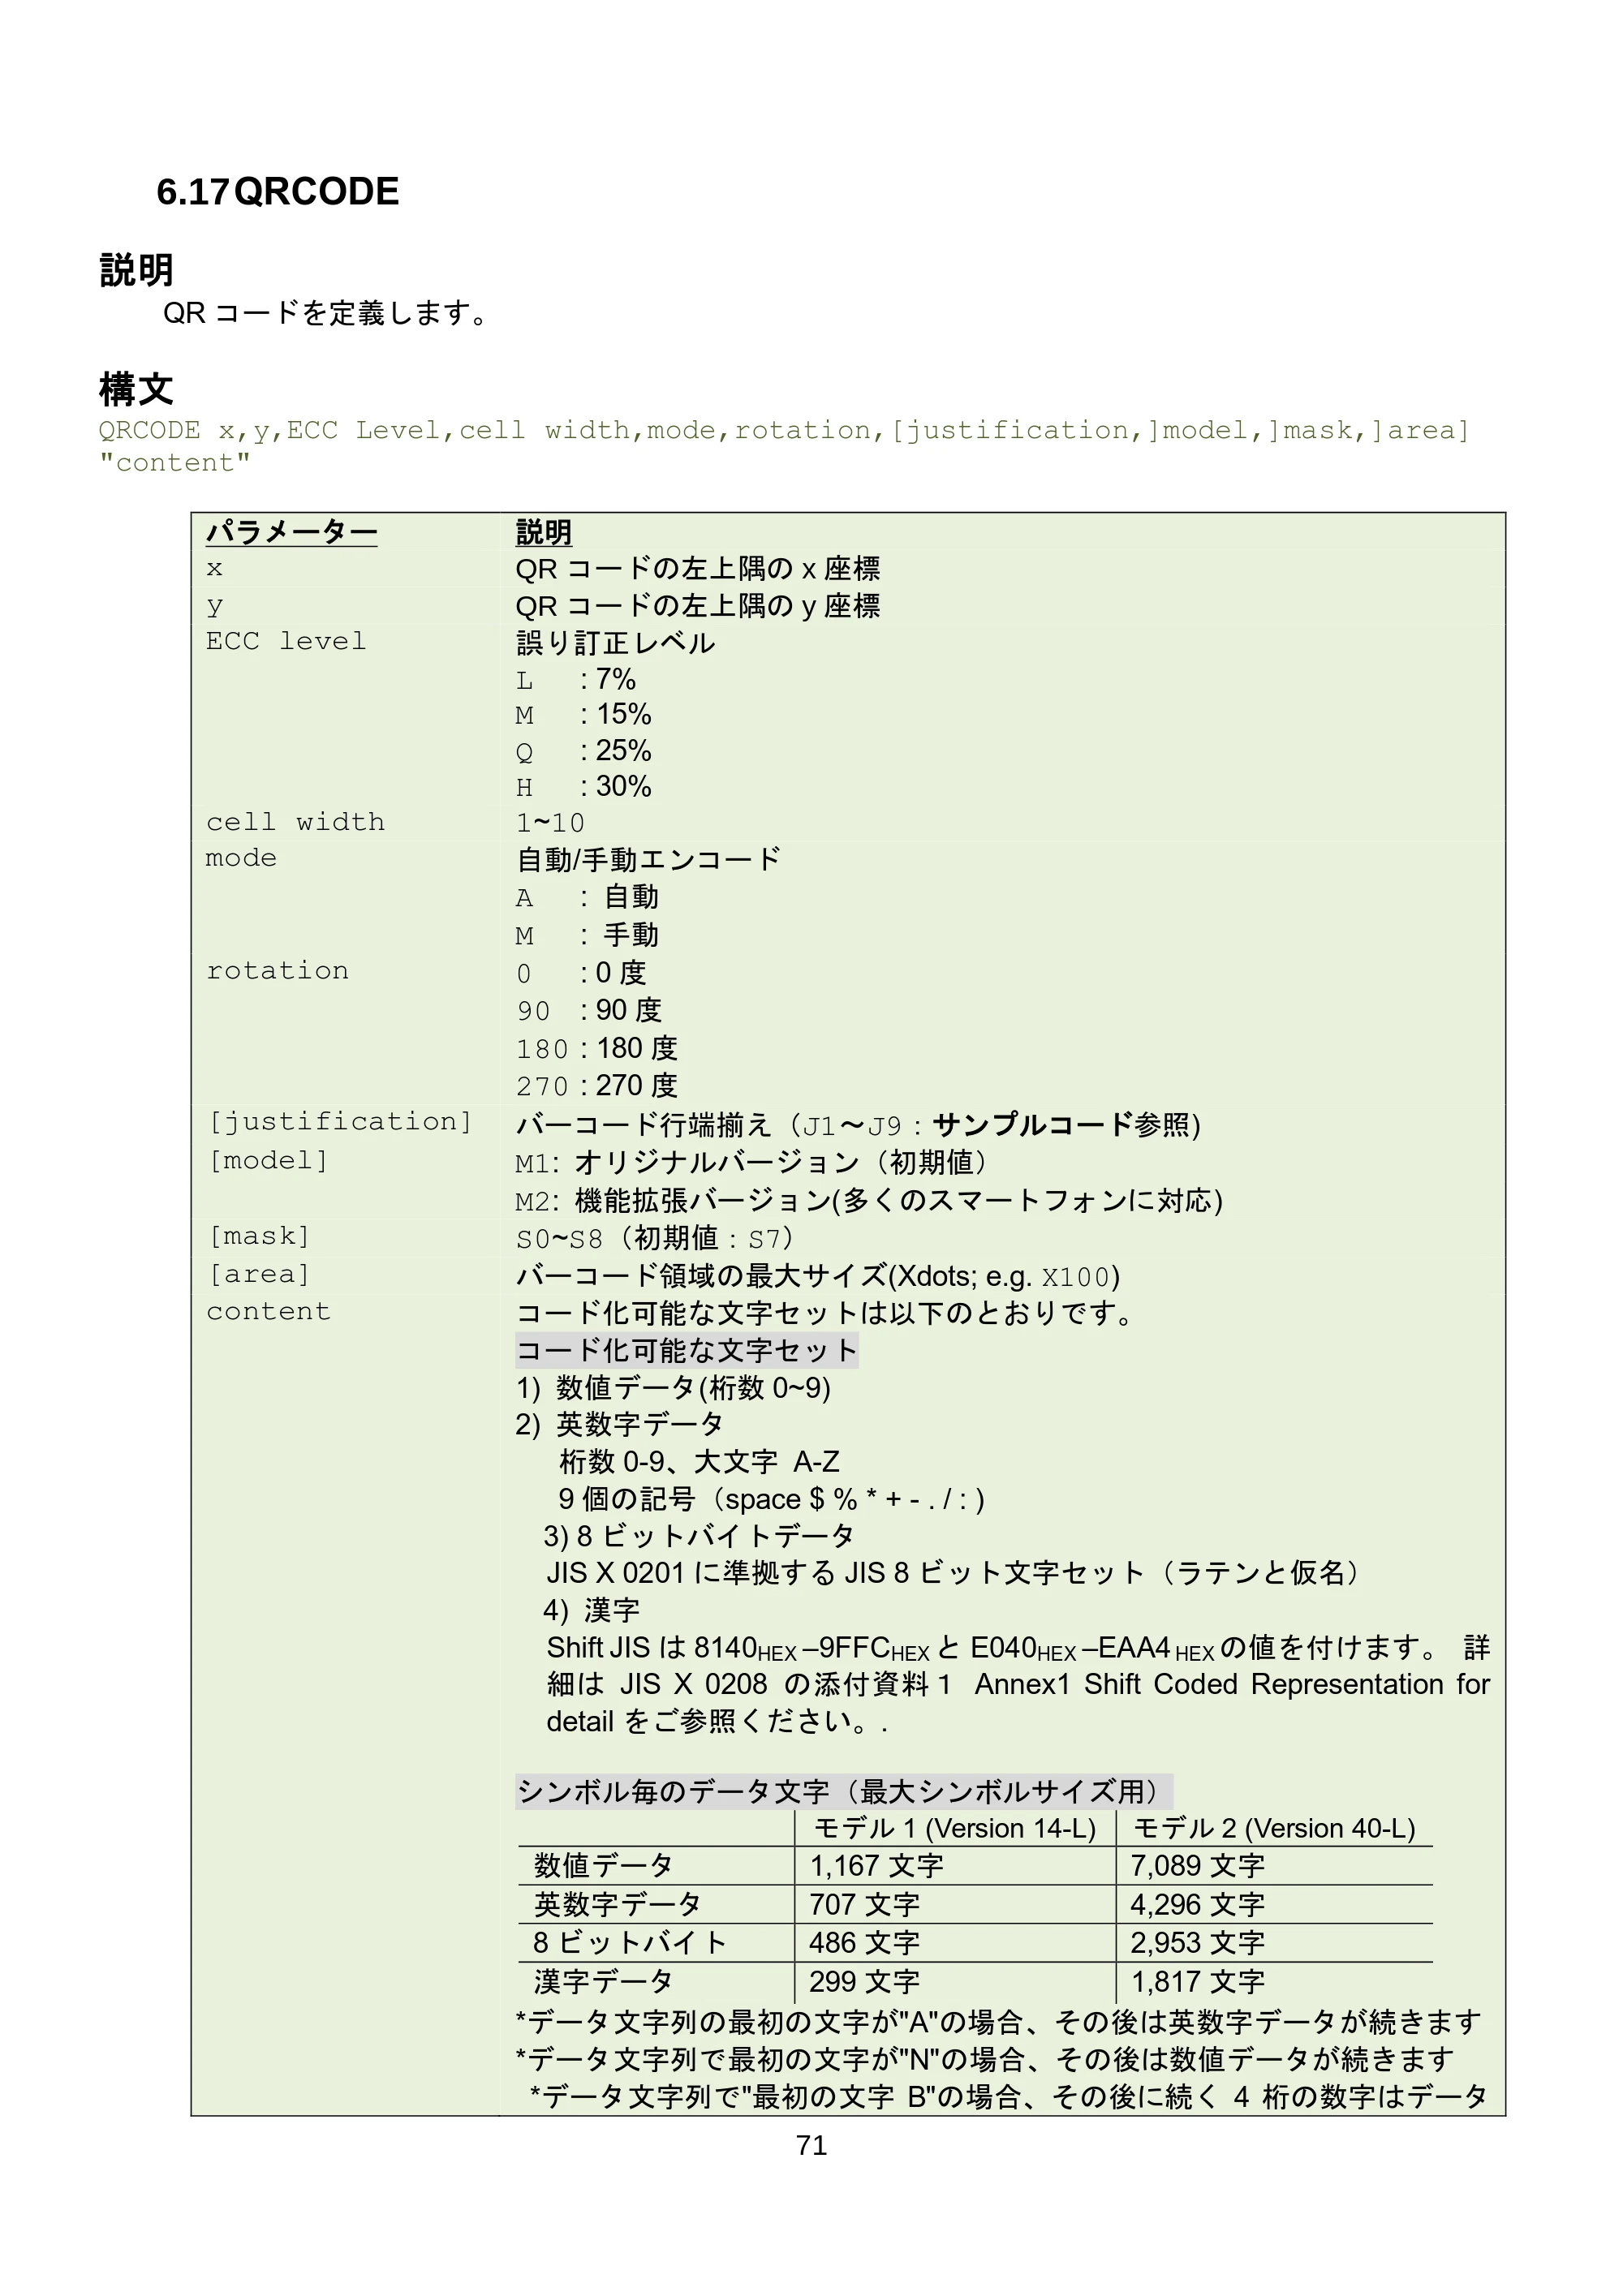Click the '誤り訂正レベル' description
This screenshot has height=2296, width=1623.
[615, 642]
